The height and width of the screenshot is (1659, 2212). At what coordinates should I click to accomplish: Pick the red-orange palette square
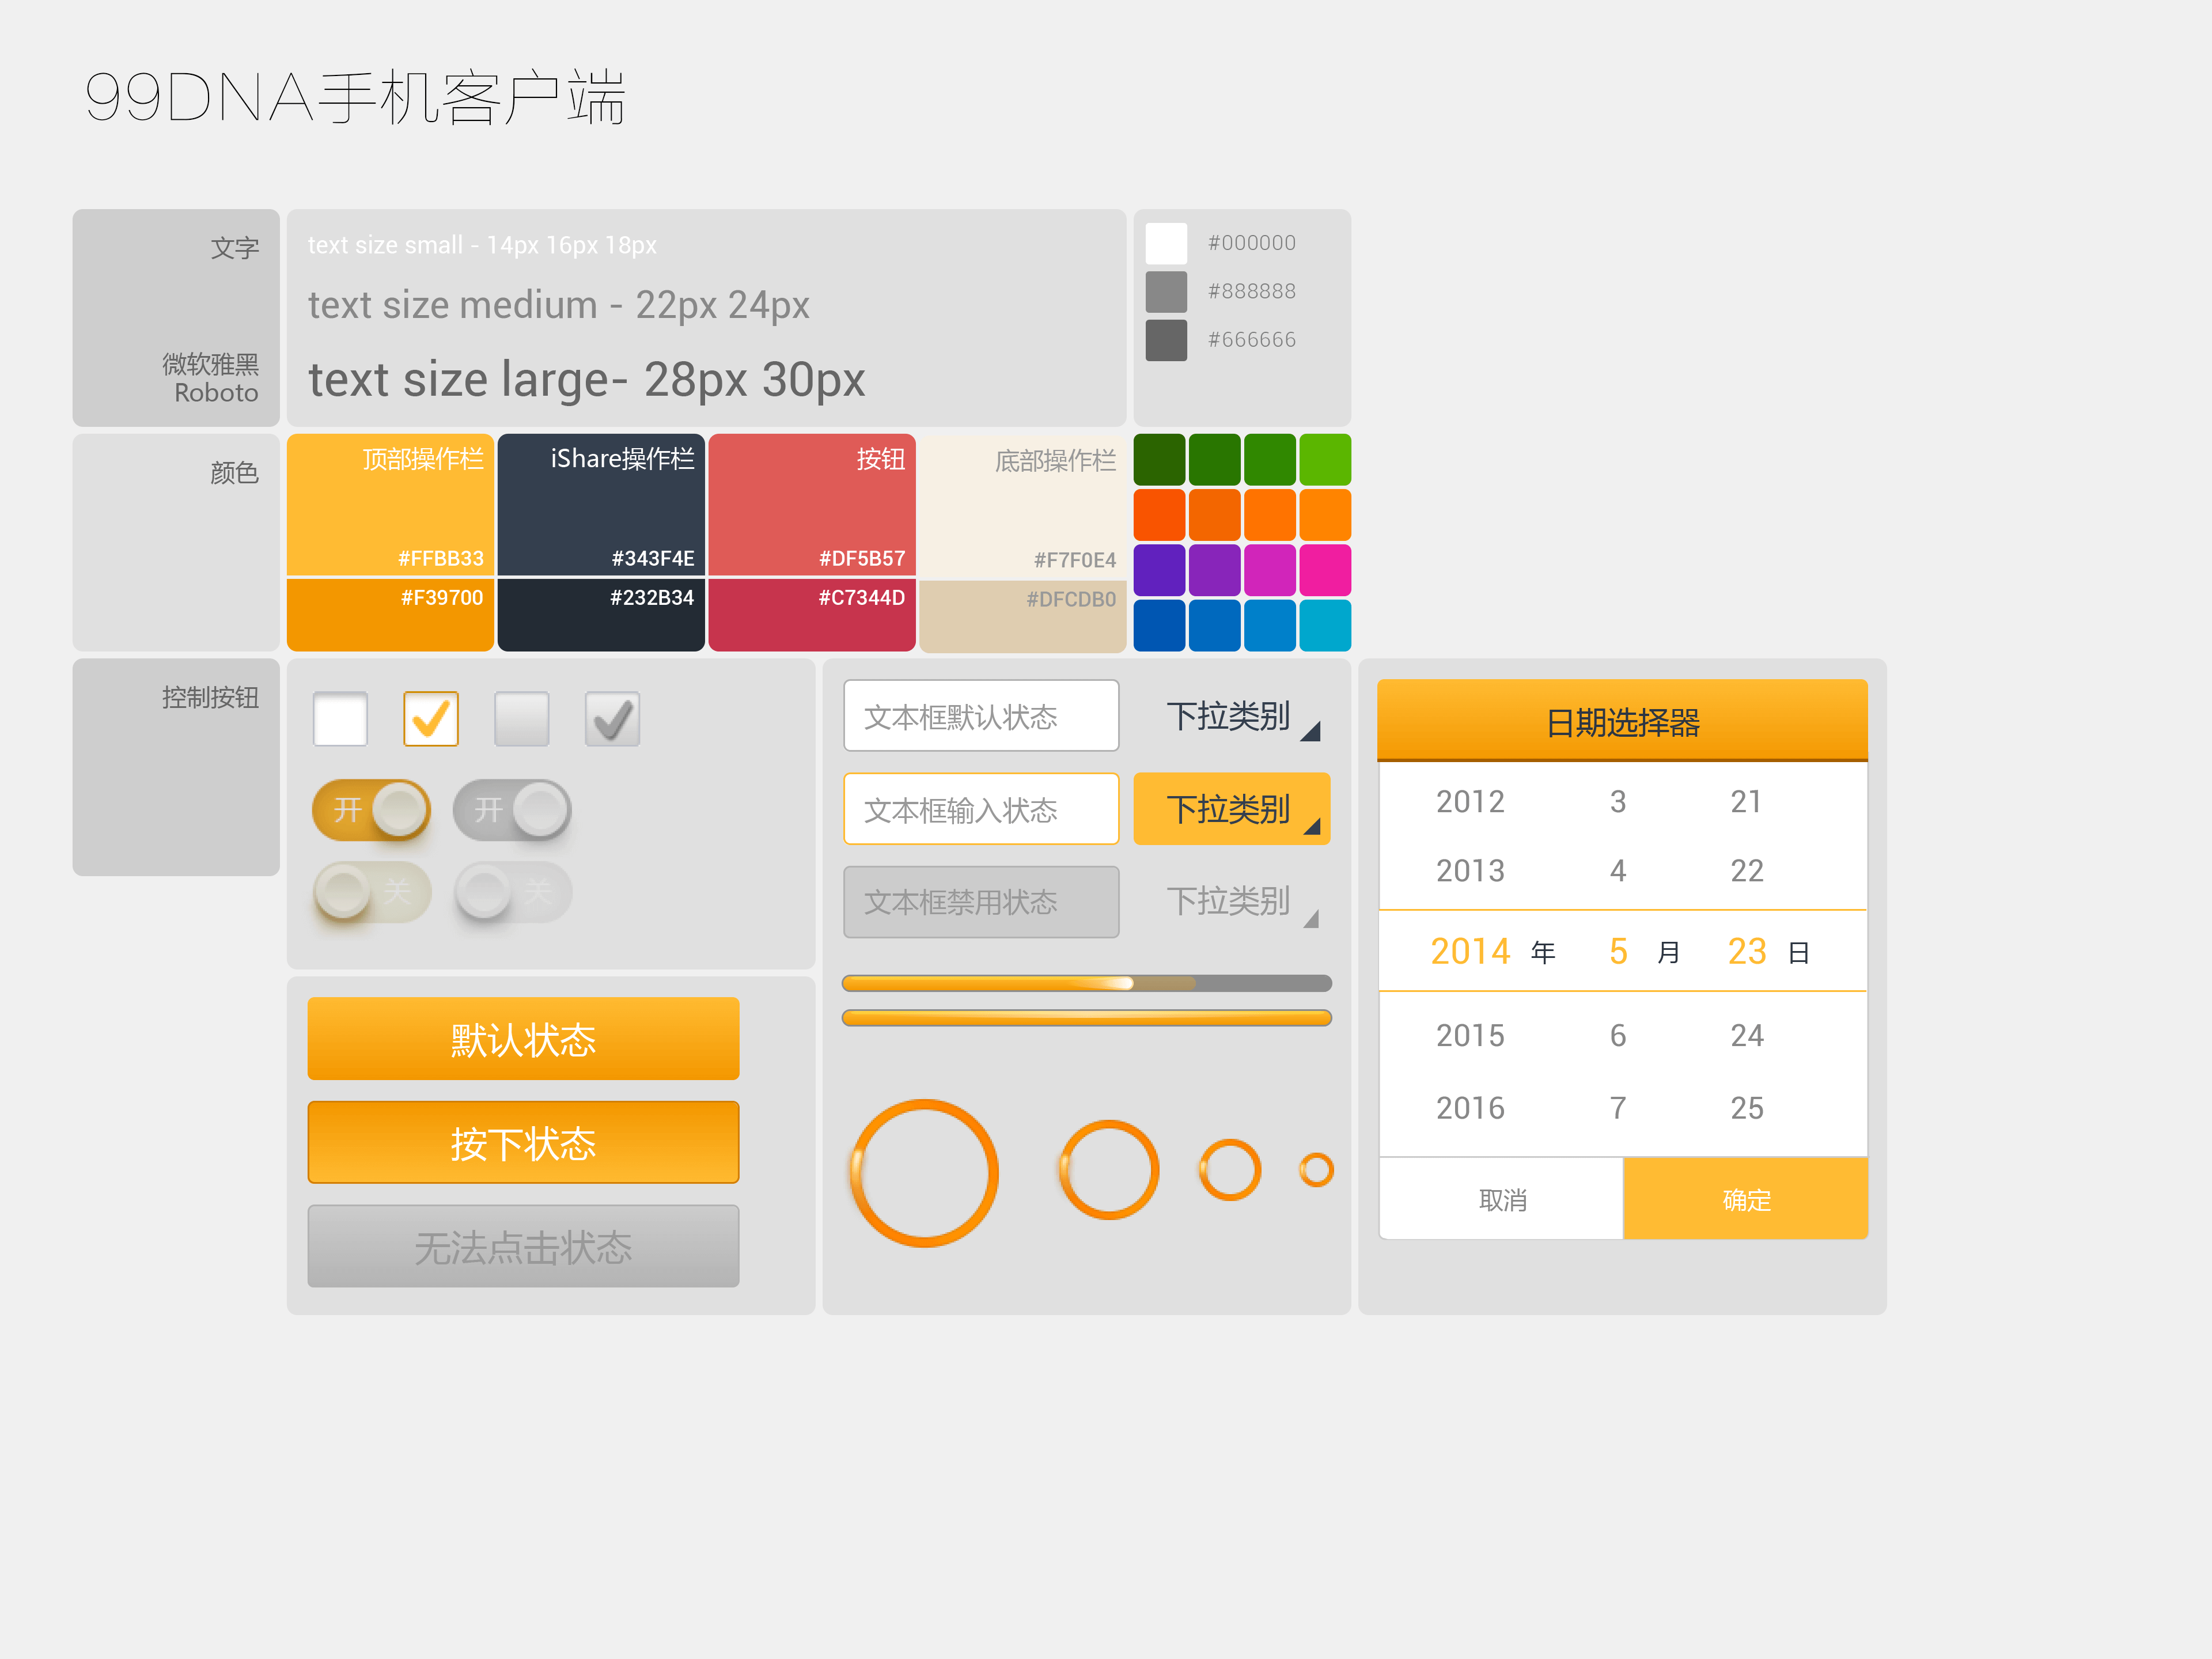pos(1160,514)
